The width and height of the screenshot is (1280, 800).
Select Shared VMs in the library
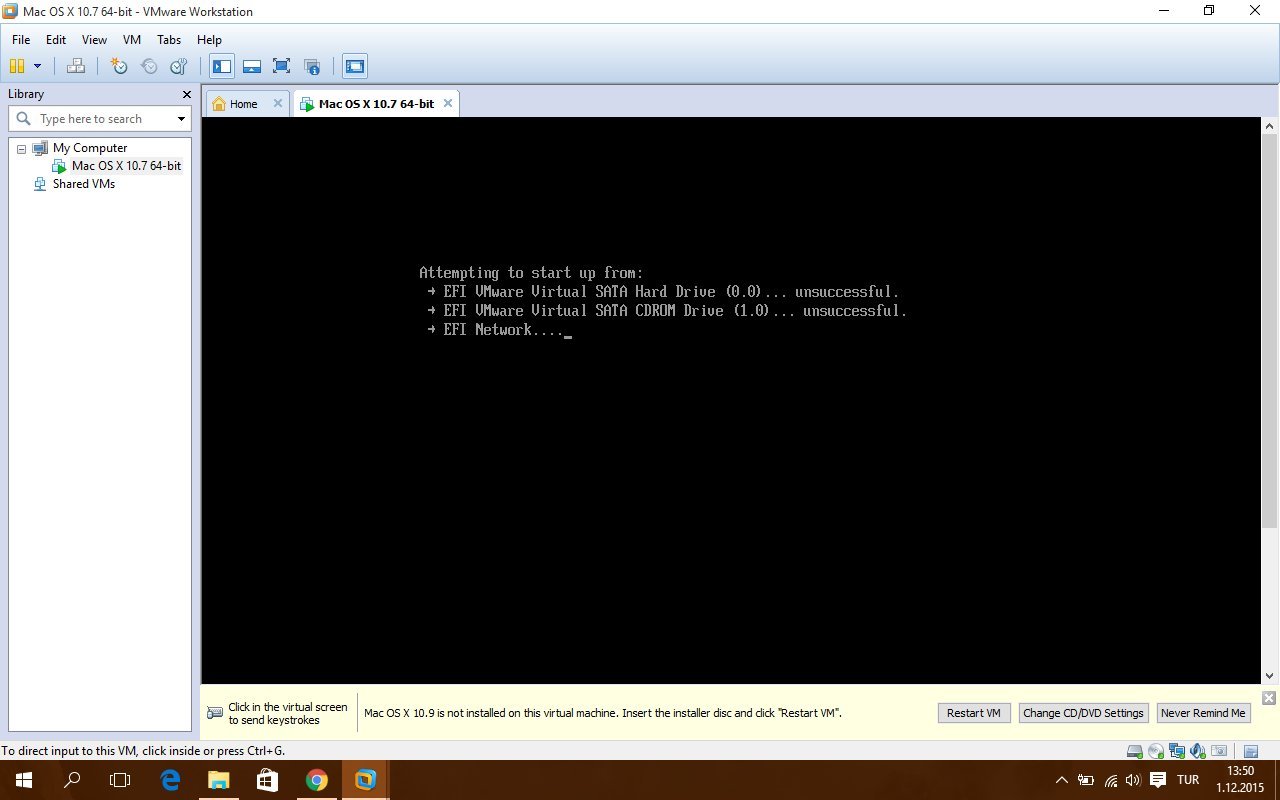[83, 184]
